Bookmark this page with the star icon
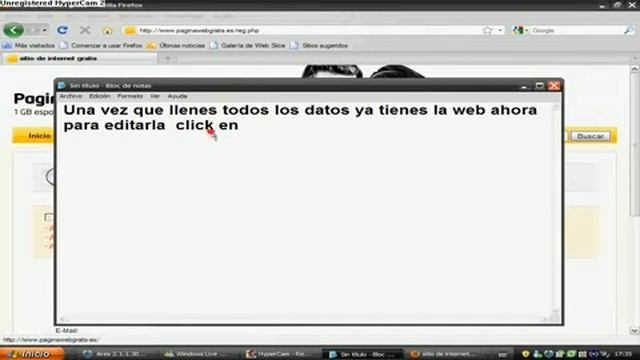Screen dimensions: 640x360 [x=487, y=31]
